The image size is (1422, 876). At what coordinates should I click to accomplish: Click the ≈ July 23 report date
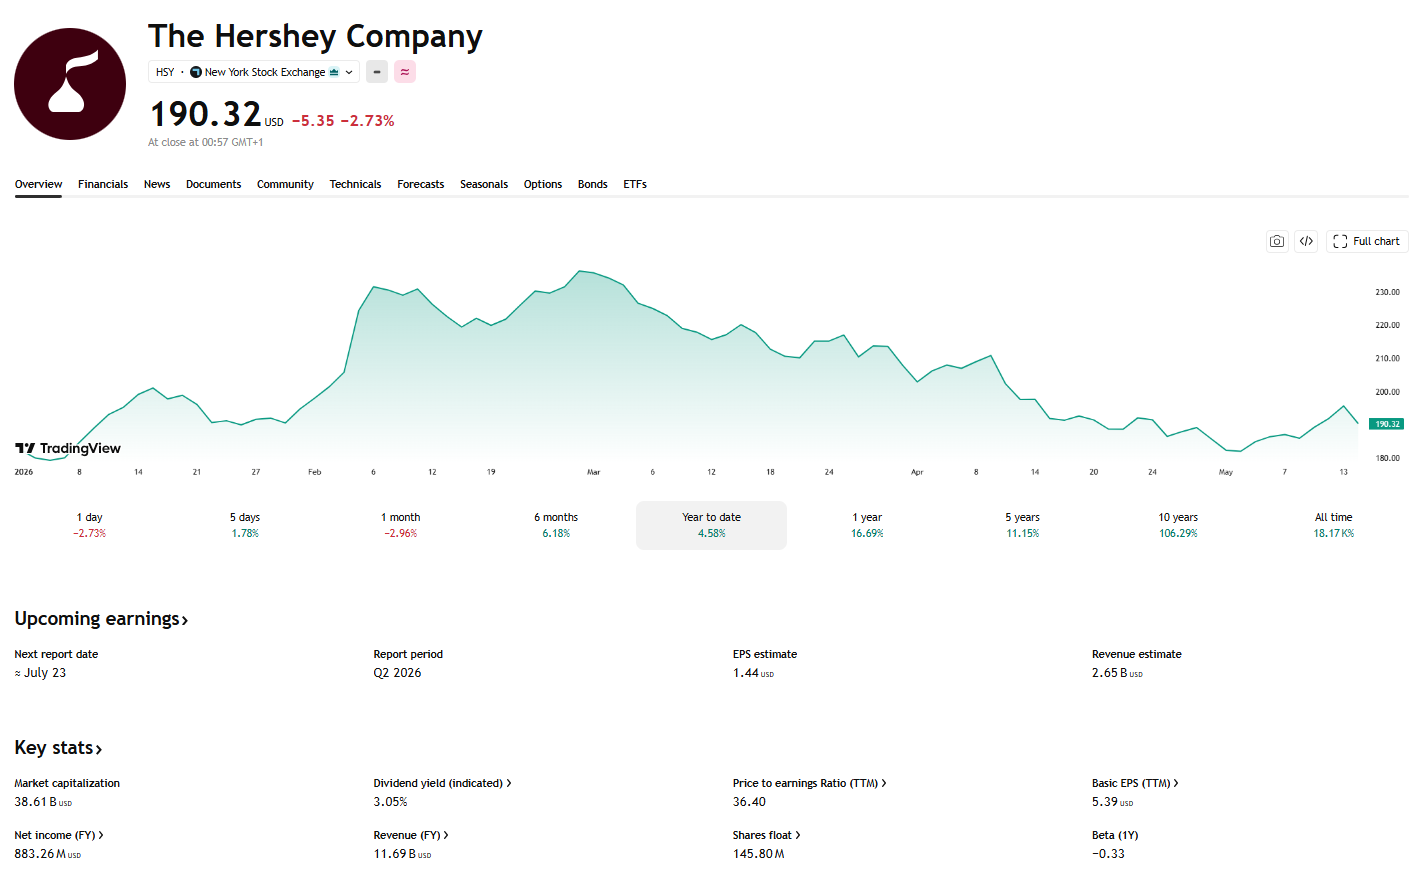click(40, 673)
